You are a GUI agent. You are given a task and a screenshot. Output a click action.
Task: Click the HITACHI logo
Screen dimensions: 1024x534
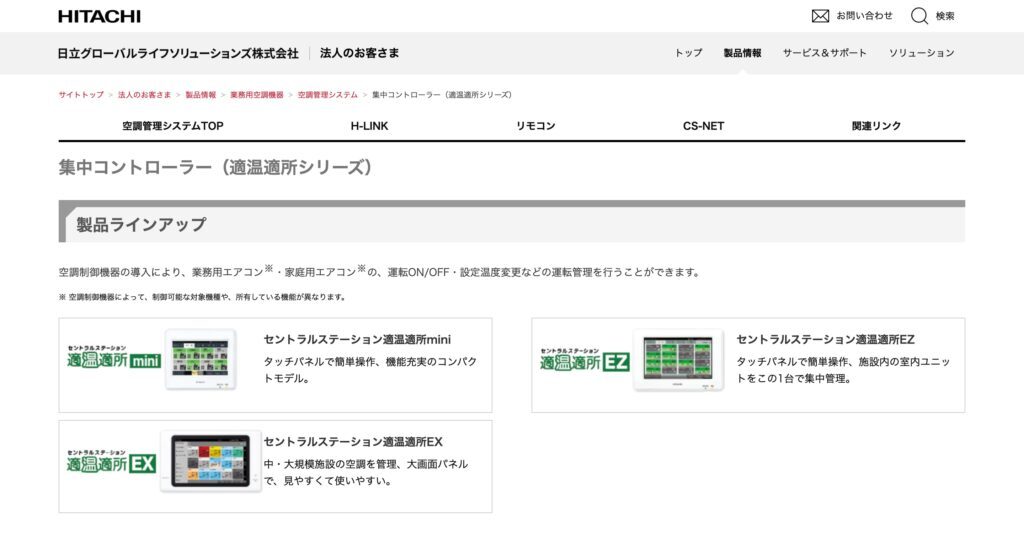coord(99,16)
